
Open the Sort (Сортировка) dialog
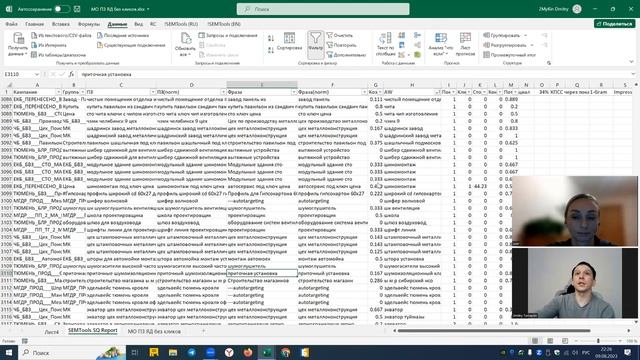pos(289,42)
